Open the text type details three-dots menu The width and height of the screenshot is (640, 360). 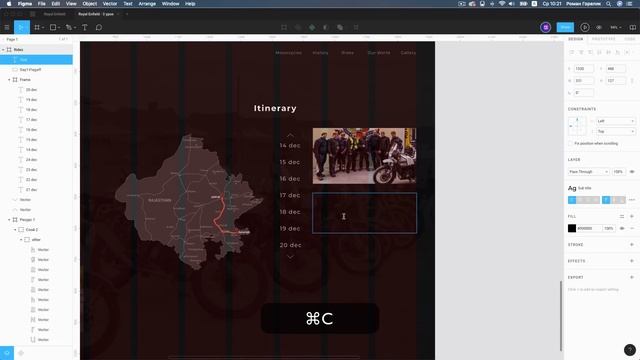(632, 200)
